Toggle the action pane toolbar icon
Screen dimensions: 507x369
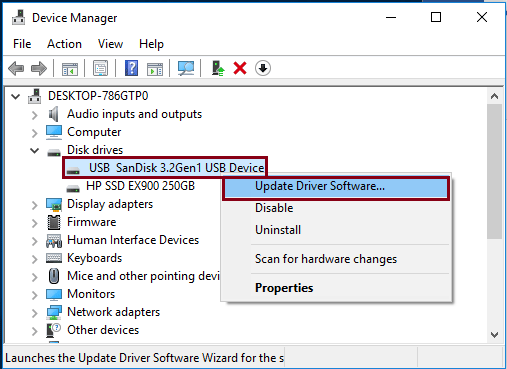[x=155, y=69]
